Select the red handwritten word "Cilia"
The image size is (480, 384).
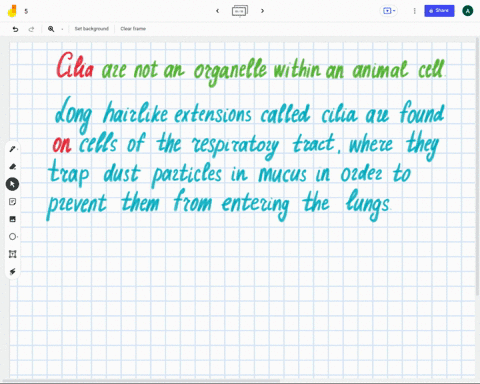[x=75, y=66]
